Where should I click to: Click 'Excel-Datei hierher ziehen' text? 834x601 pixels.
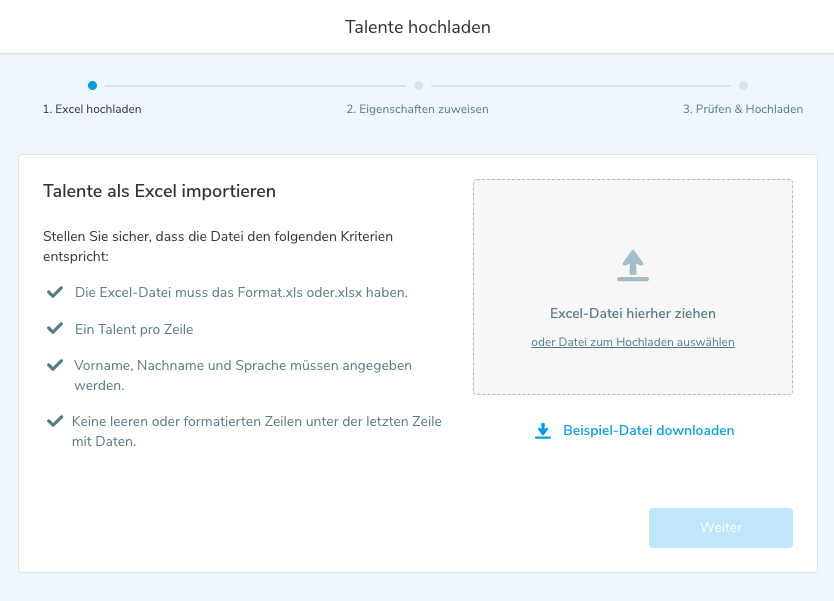[x=632, y=313]
